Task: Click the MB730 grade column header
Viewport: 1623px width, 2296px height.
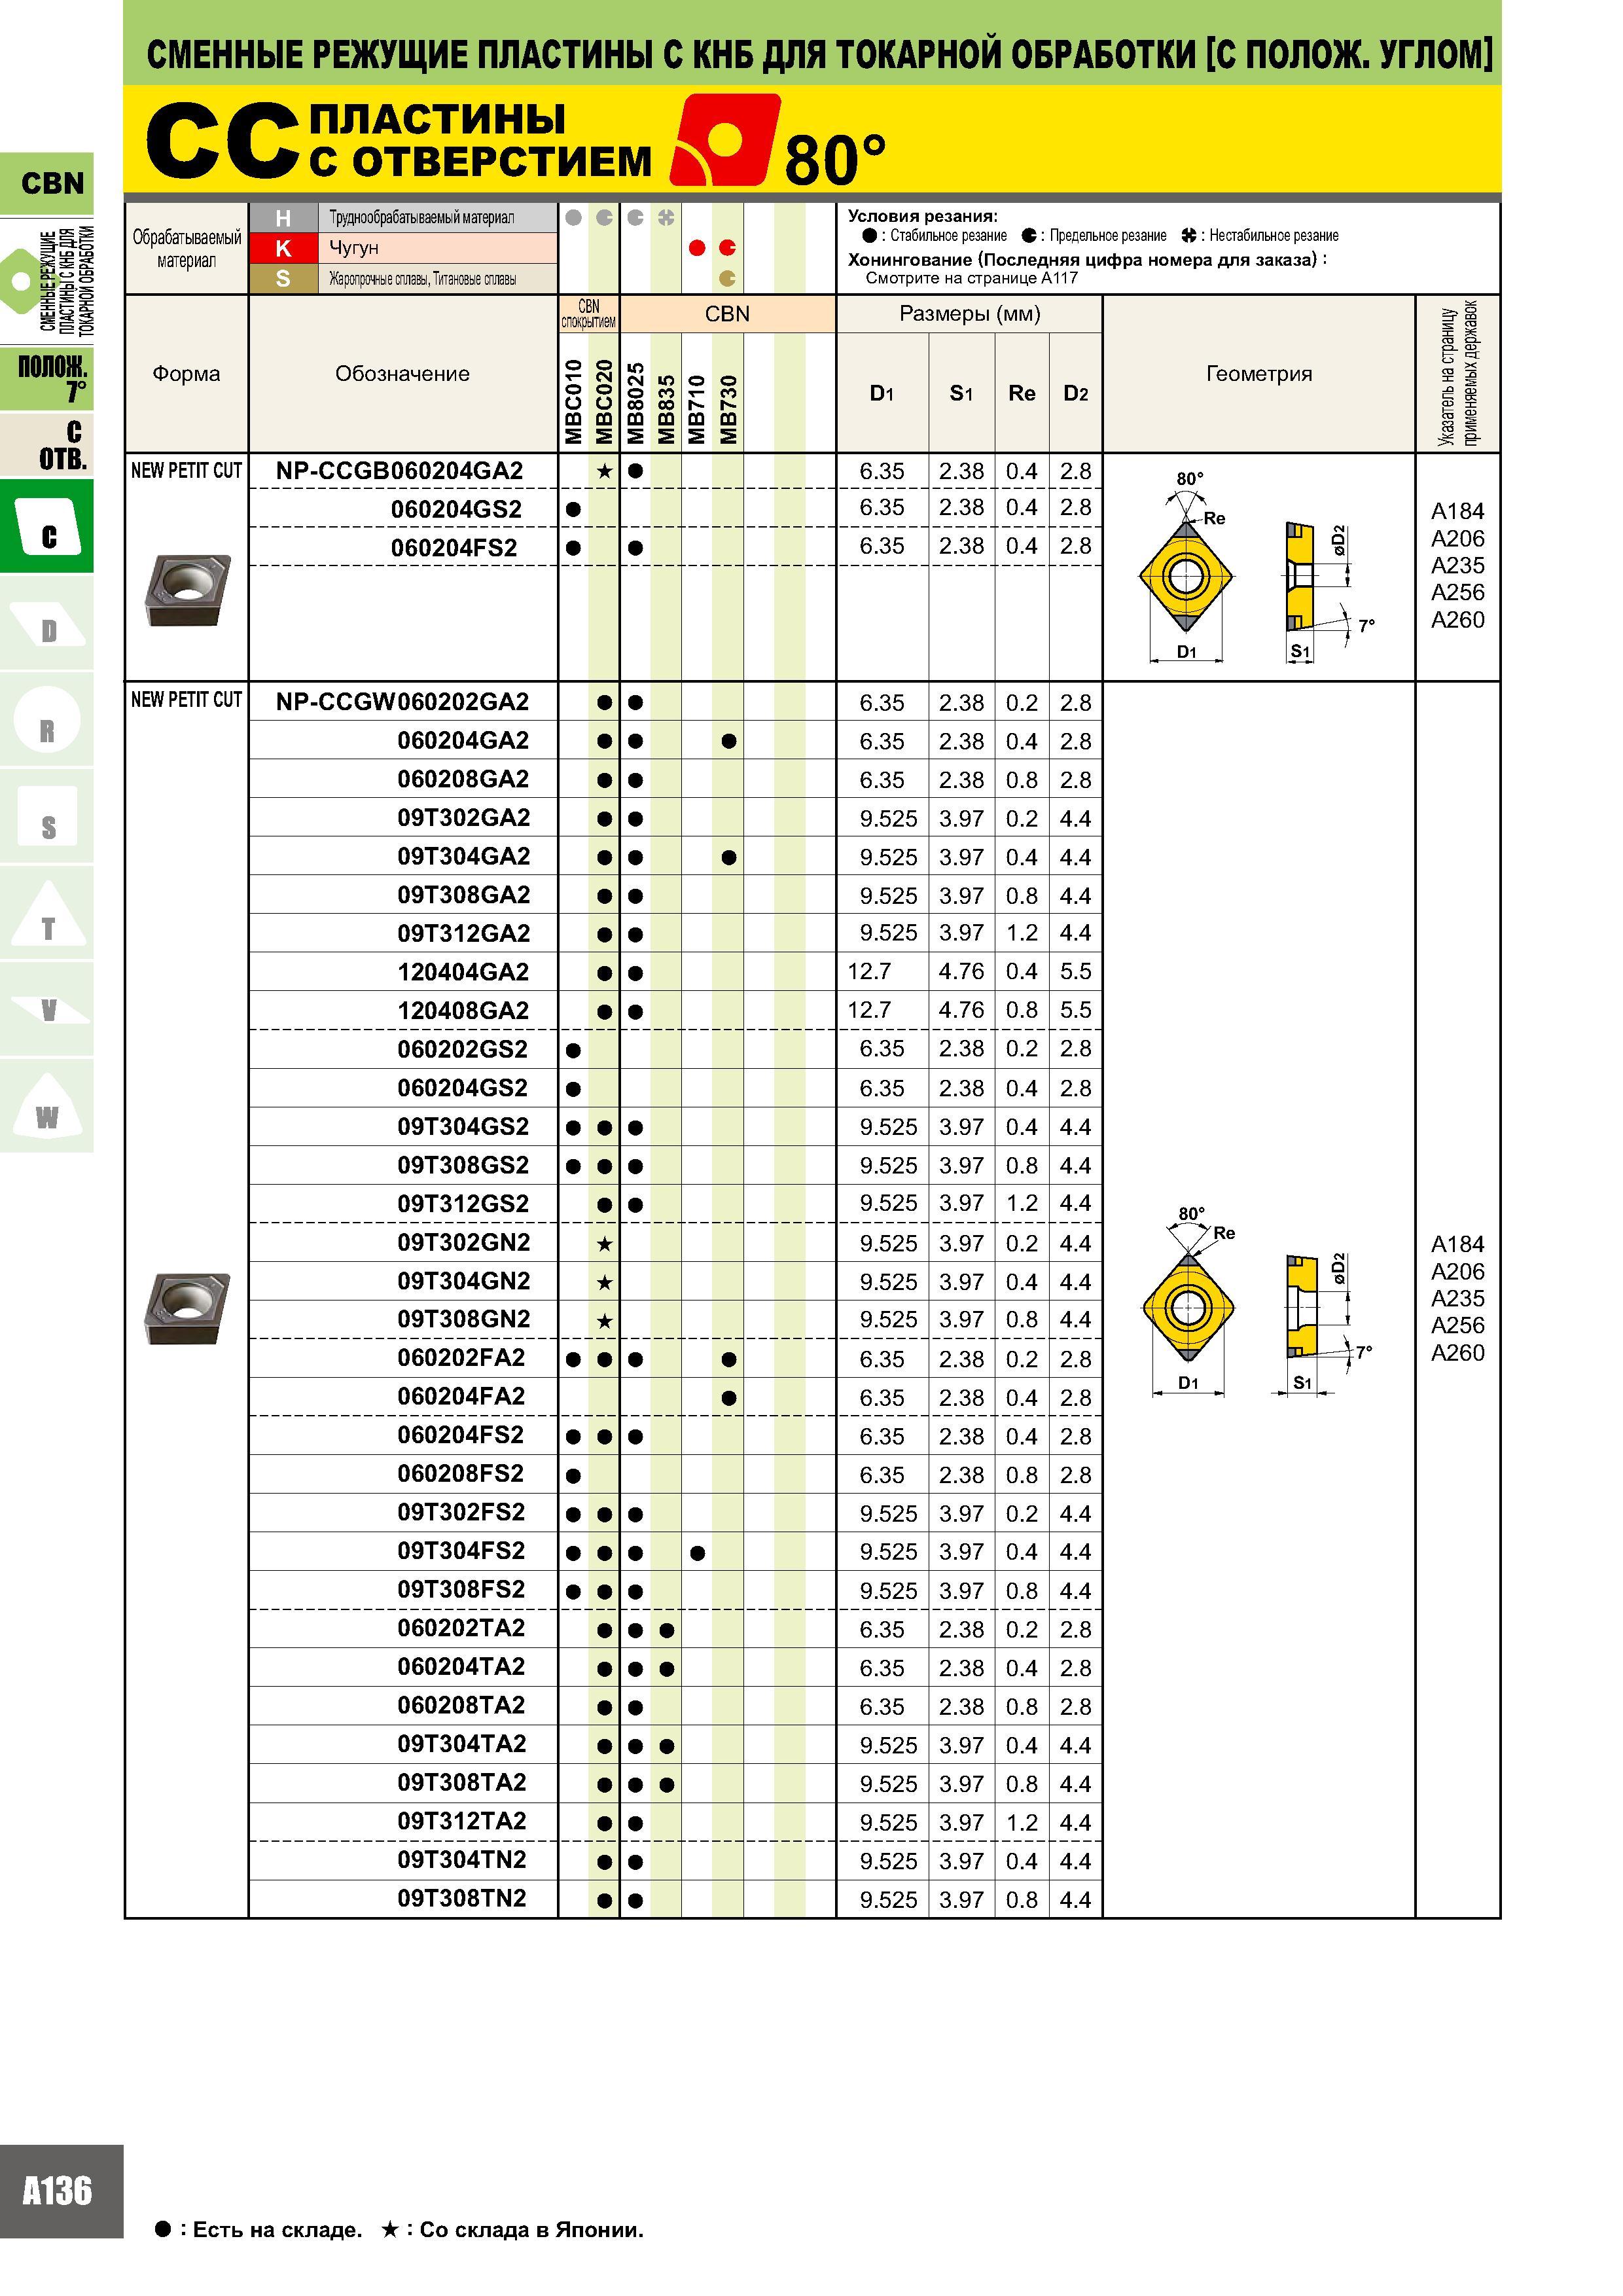Action: click(728, 409)
